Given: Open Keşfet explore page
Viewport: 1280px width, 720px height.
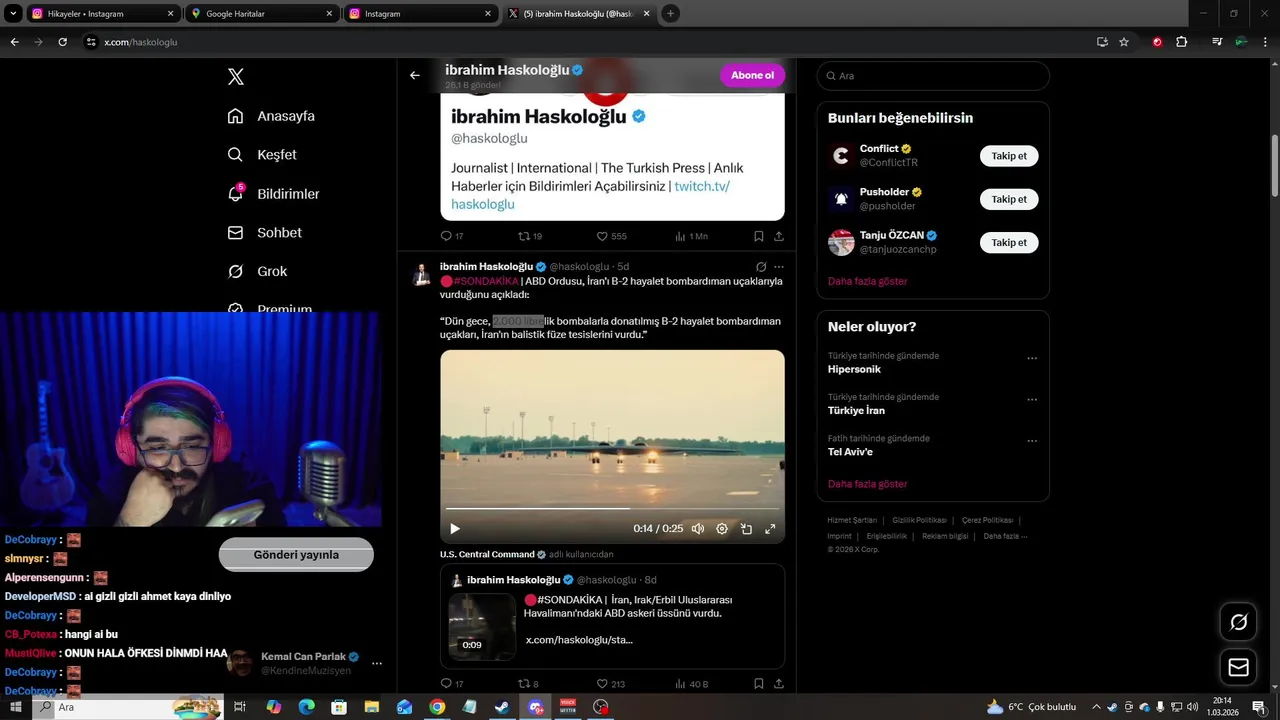Looking at the screenshot, I should point(262,155).
